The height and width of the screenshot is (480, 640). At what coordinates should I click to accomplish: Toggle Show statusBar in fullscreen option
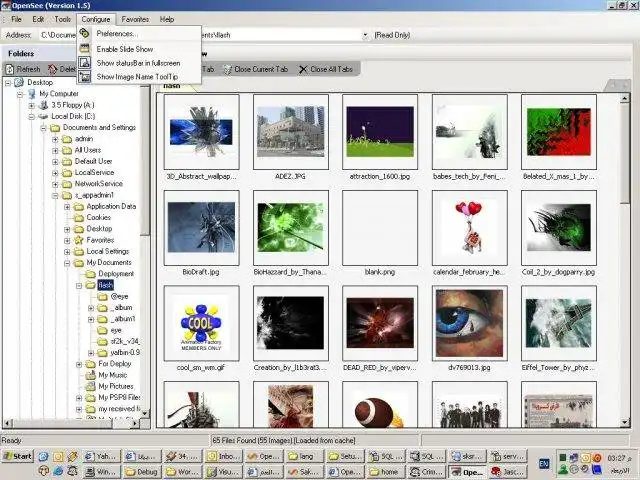point(137,62)
